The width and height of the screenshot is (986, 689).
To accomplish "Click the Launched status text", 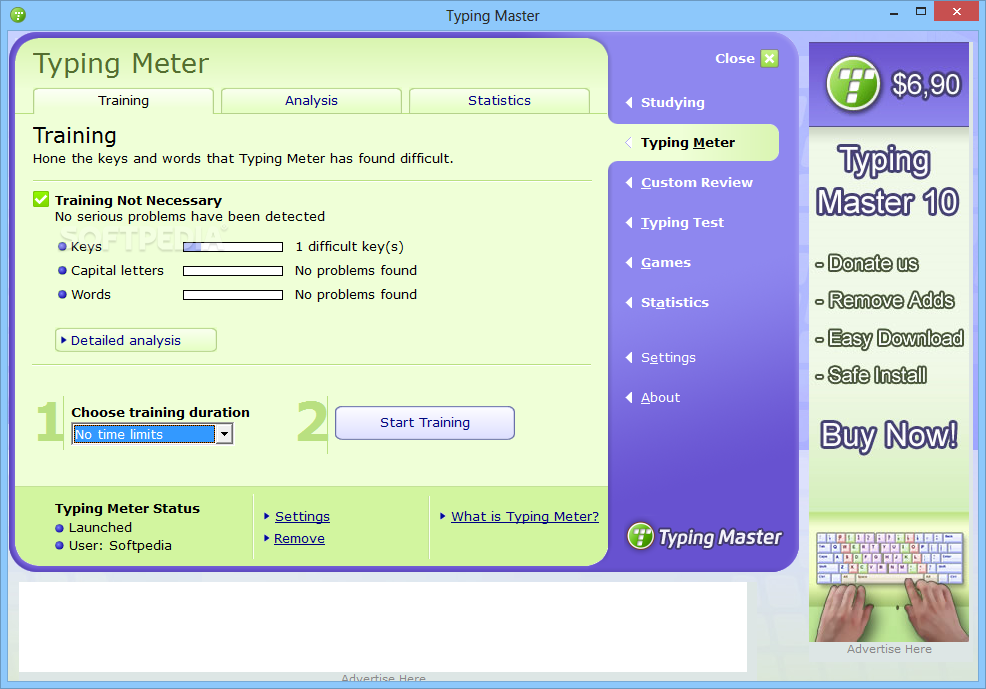I will point(100,527).
